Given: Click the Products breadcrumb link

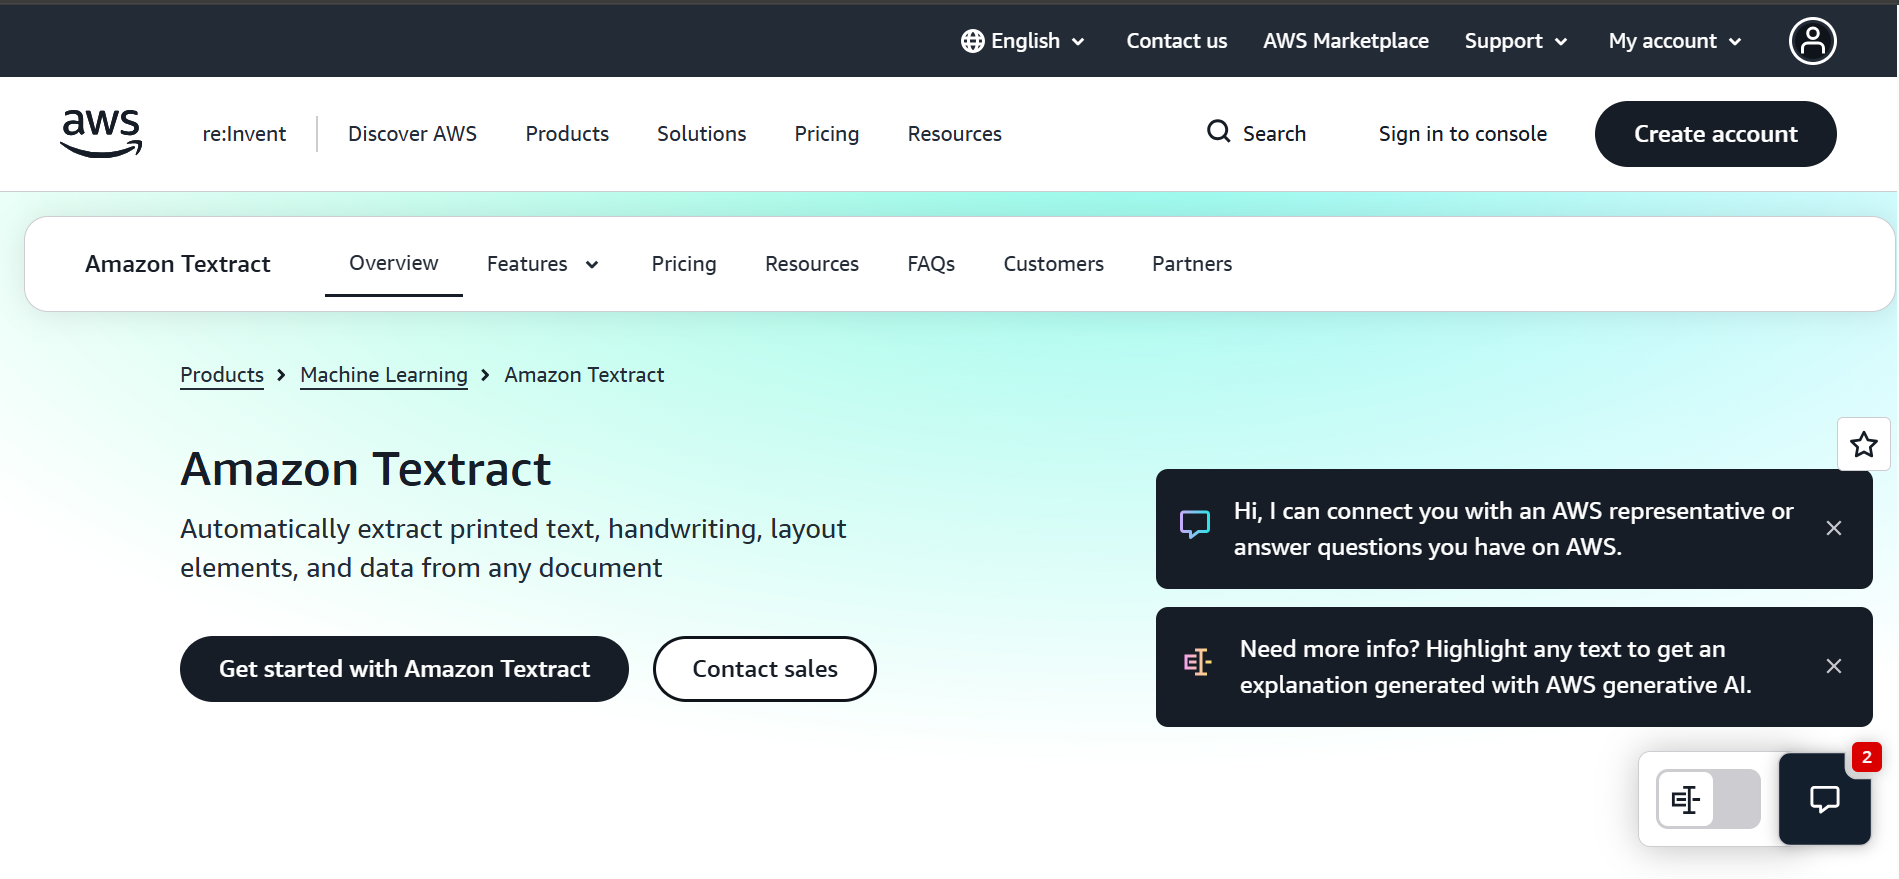Looking at the screenshot, I should tap(222, 375).
